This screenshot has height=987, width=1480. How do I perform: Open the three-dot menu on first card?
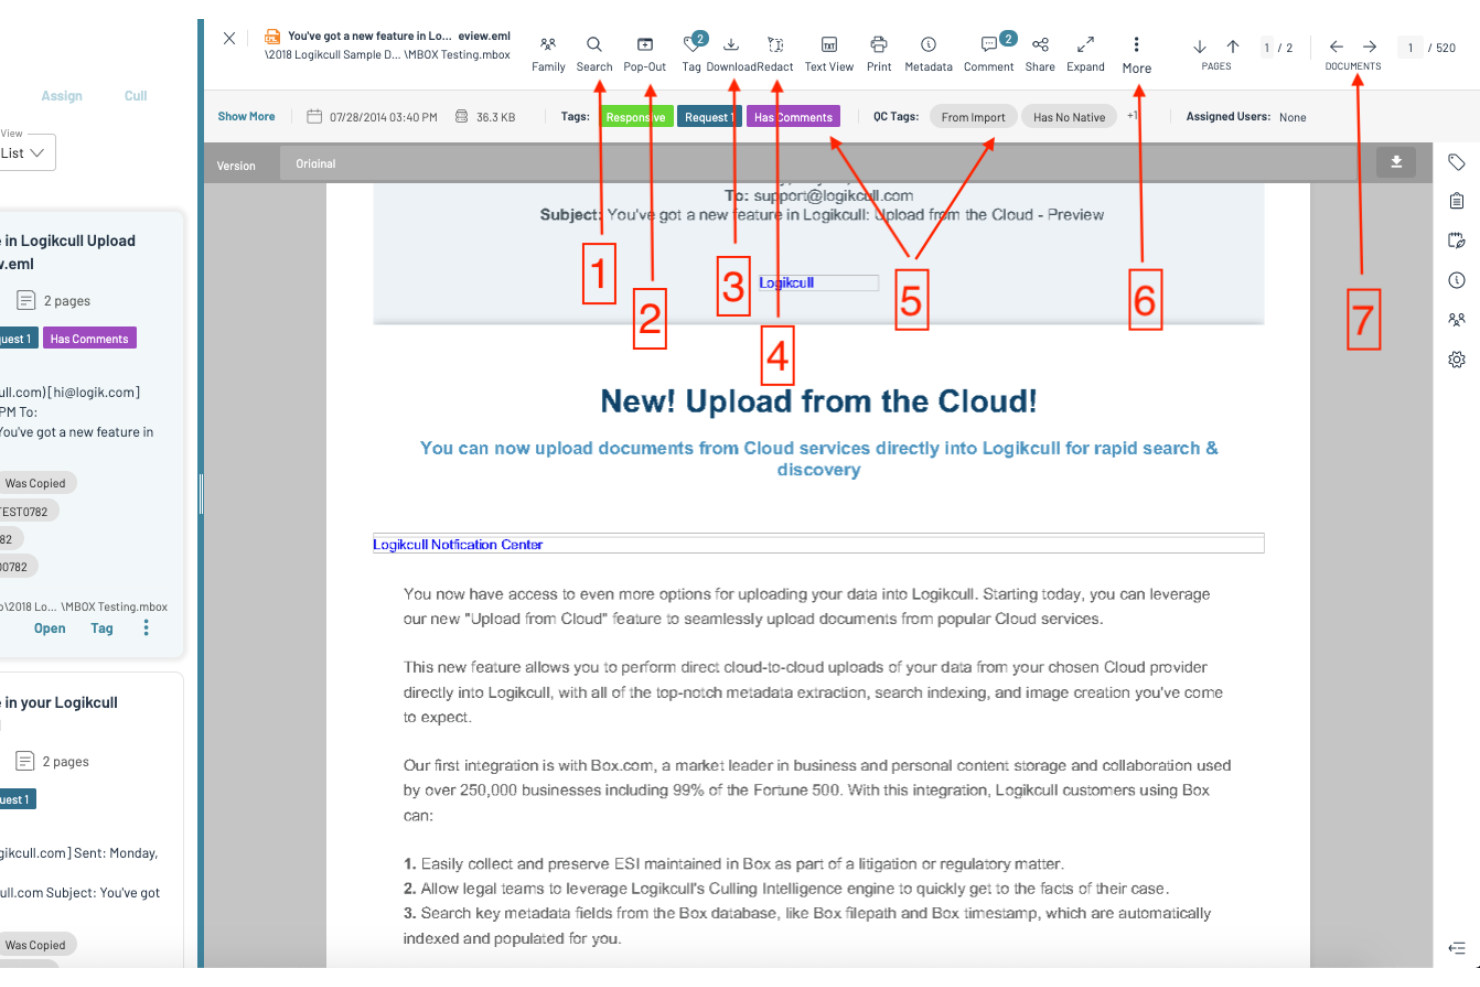pos(146,627)
